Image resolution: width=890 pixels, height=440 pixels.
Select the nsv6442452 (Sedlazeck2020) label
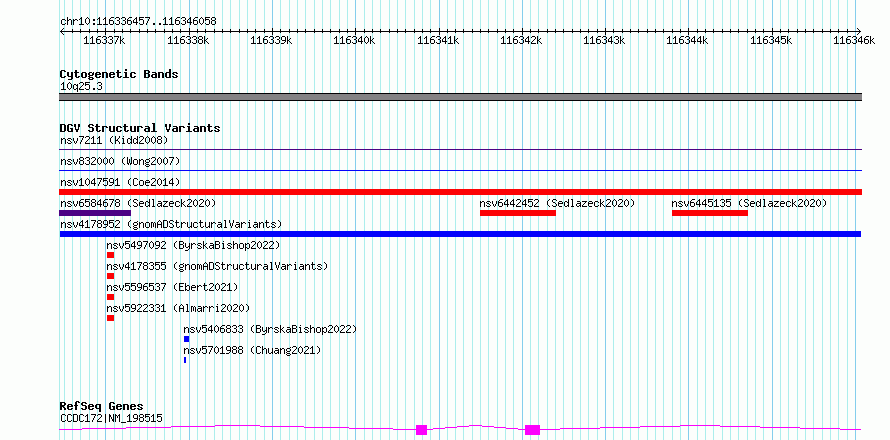click(x=557, y=203)
